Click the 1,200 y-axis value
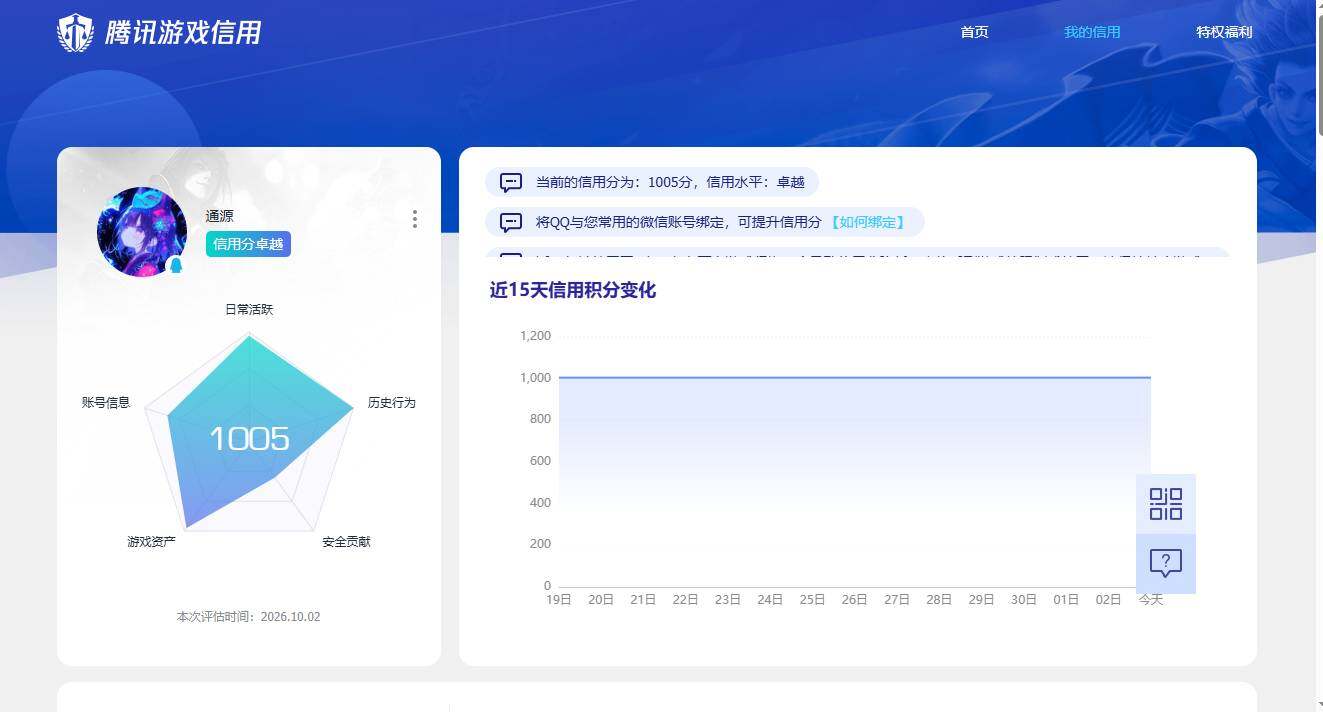The height and width of the screenshot is (712, 1323). pyautogui.click(x=536, y=336)
